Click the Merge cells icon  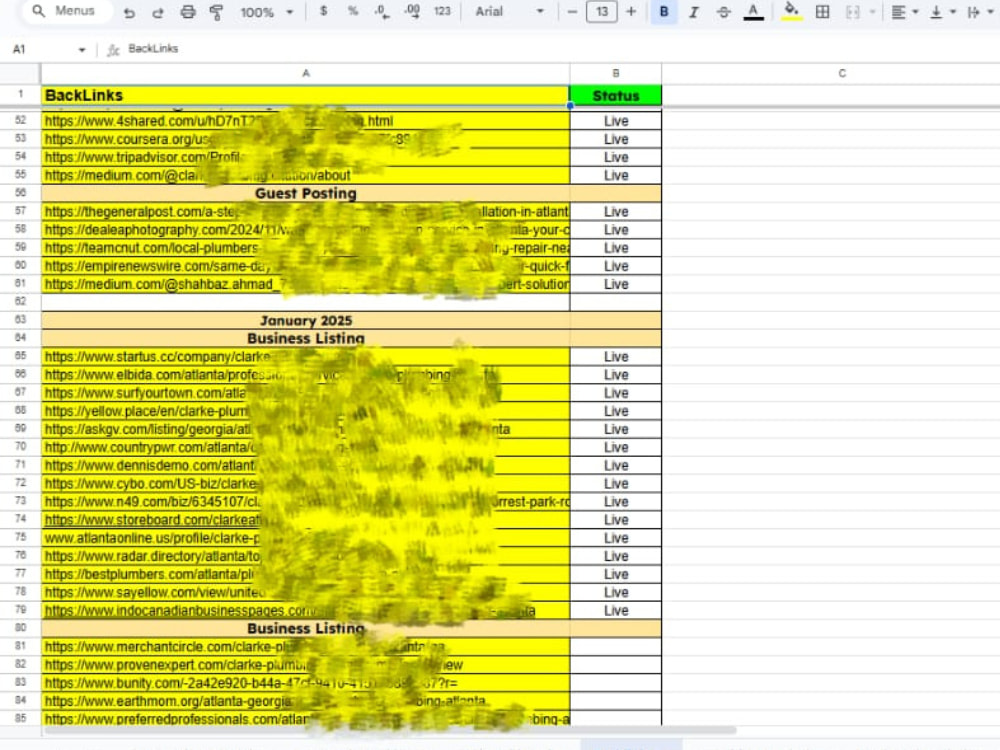click(853, 11)
